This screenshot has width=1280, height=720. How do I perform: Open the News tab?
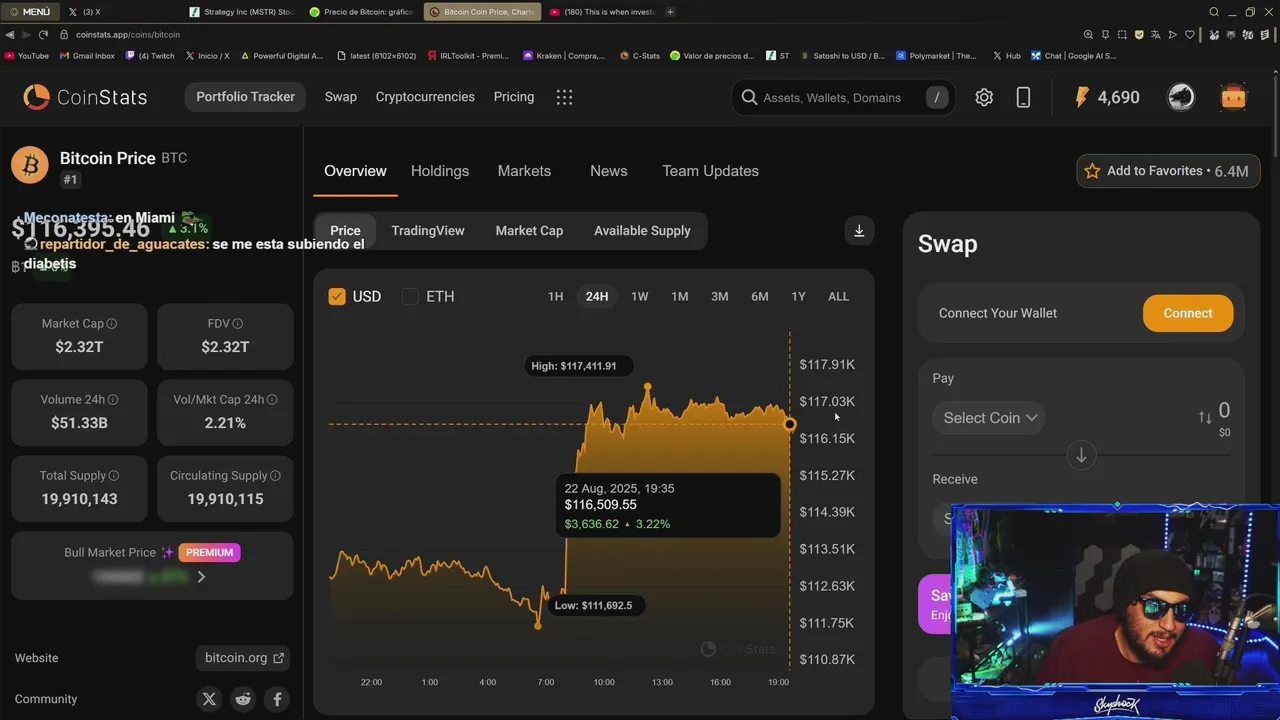[x=609, y=171]
